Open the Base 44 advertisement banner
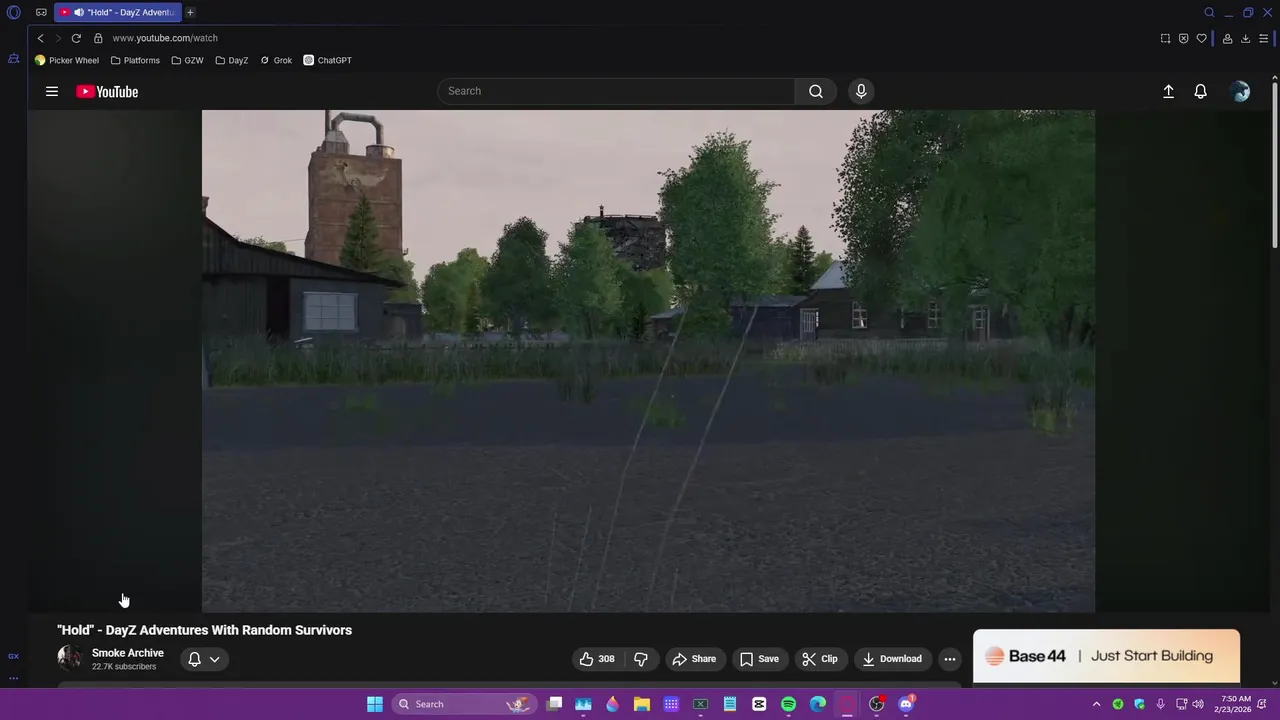The height and width of the screenshot is (720, 1280). [1106, 656]
